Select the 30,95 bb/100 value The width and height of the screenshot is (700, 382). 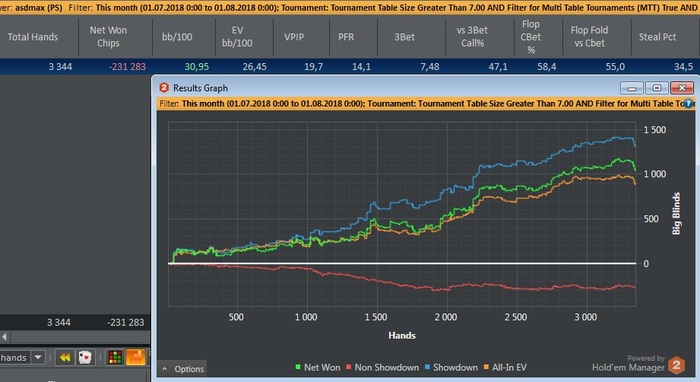click(197, 67)
